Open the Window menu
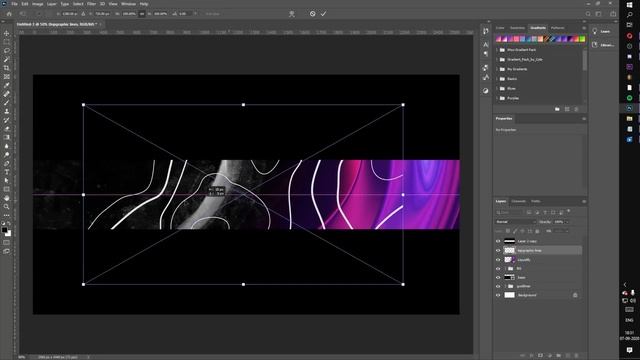The image size is (640, 360). coord(128,4)
